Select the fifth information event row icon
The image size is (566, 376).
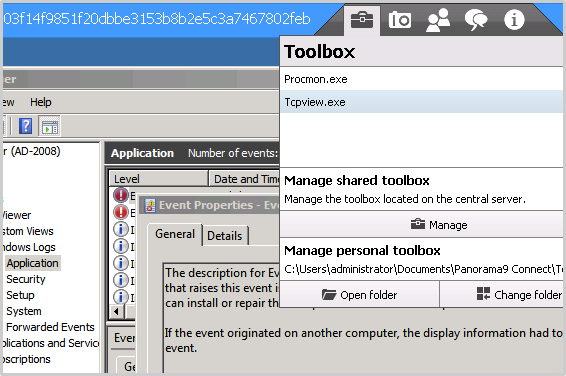pos(121,296)
